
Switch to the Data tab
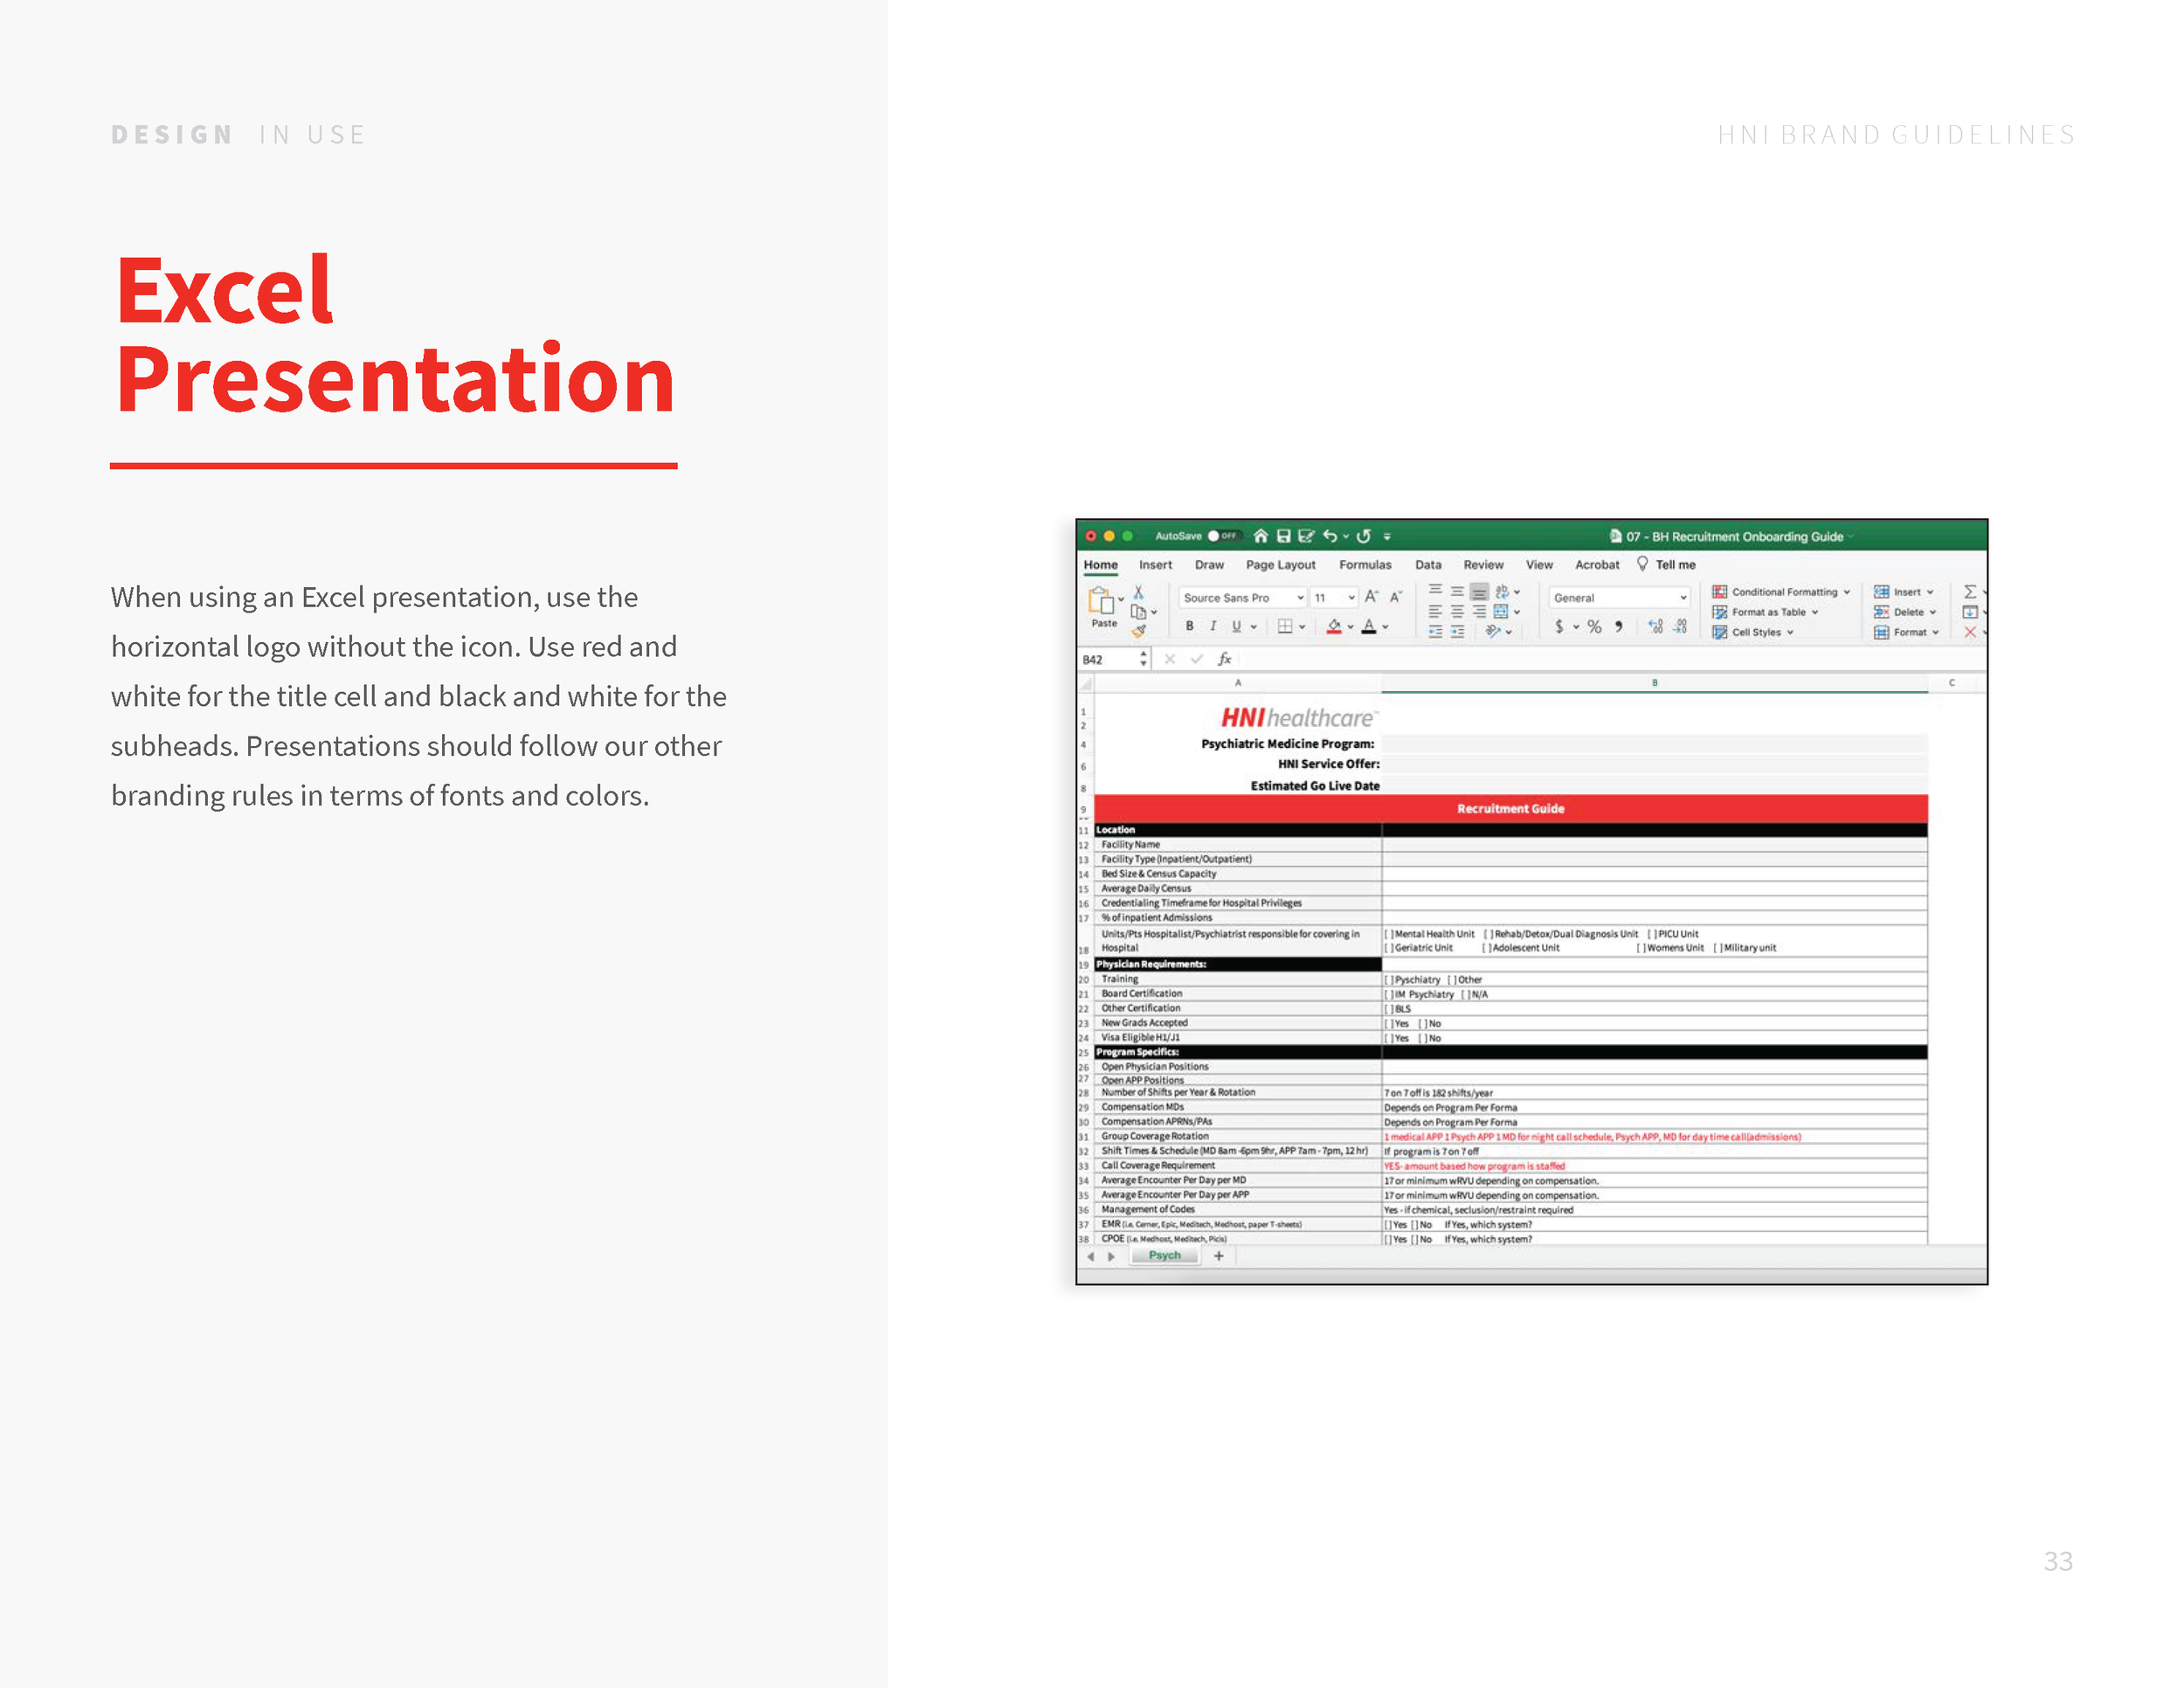[x=1428, y=565]
